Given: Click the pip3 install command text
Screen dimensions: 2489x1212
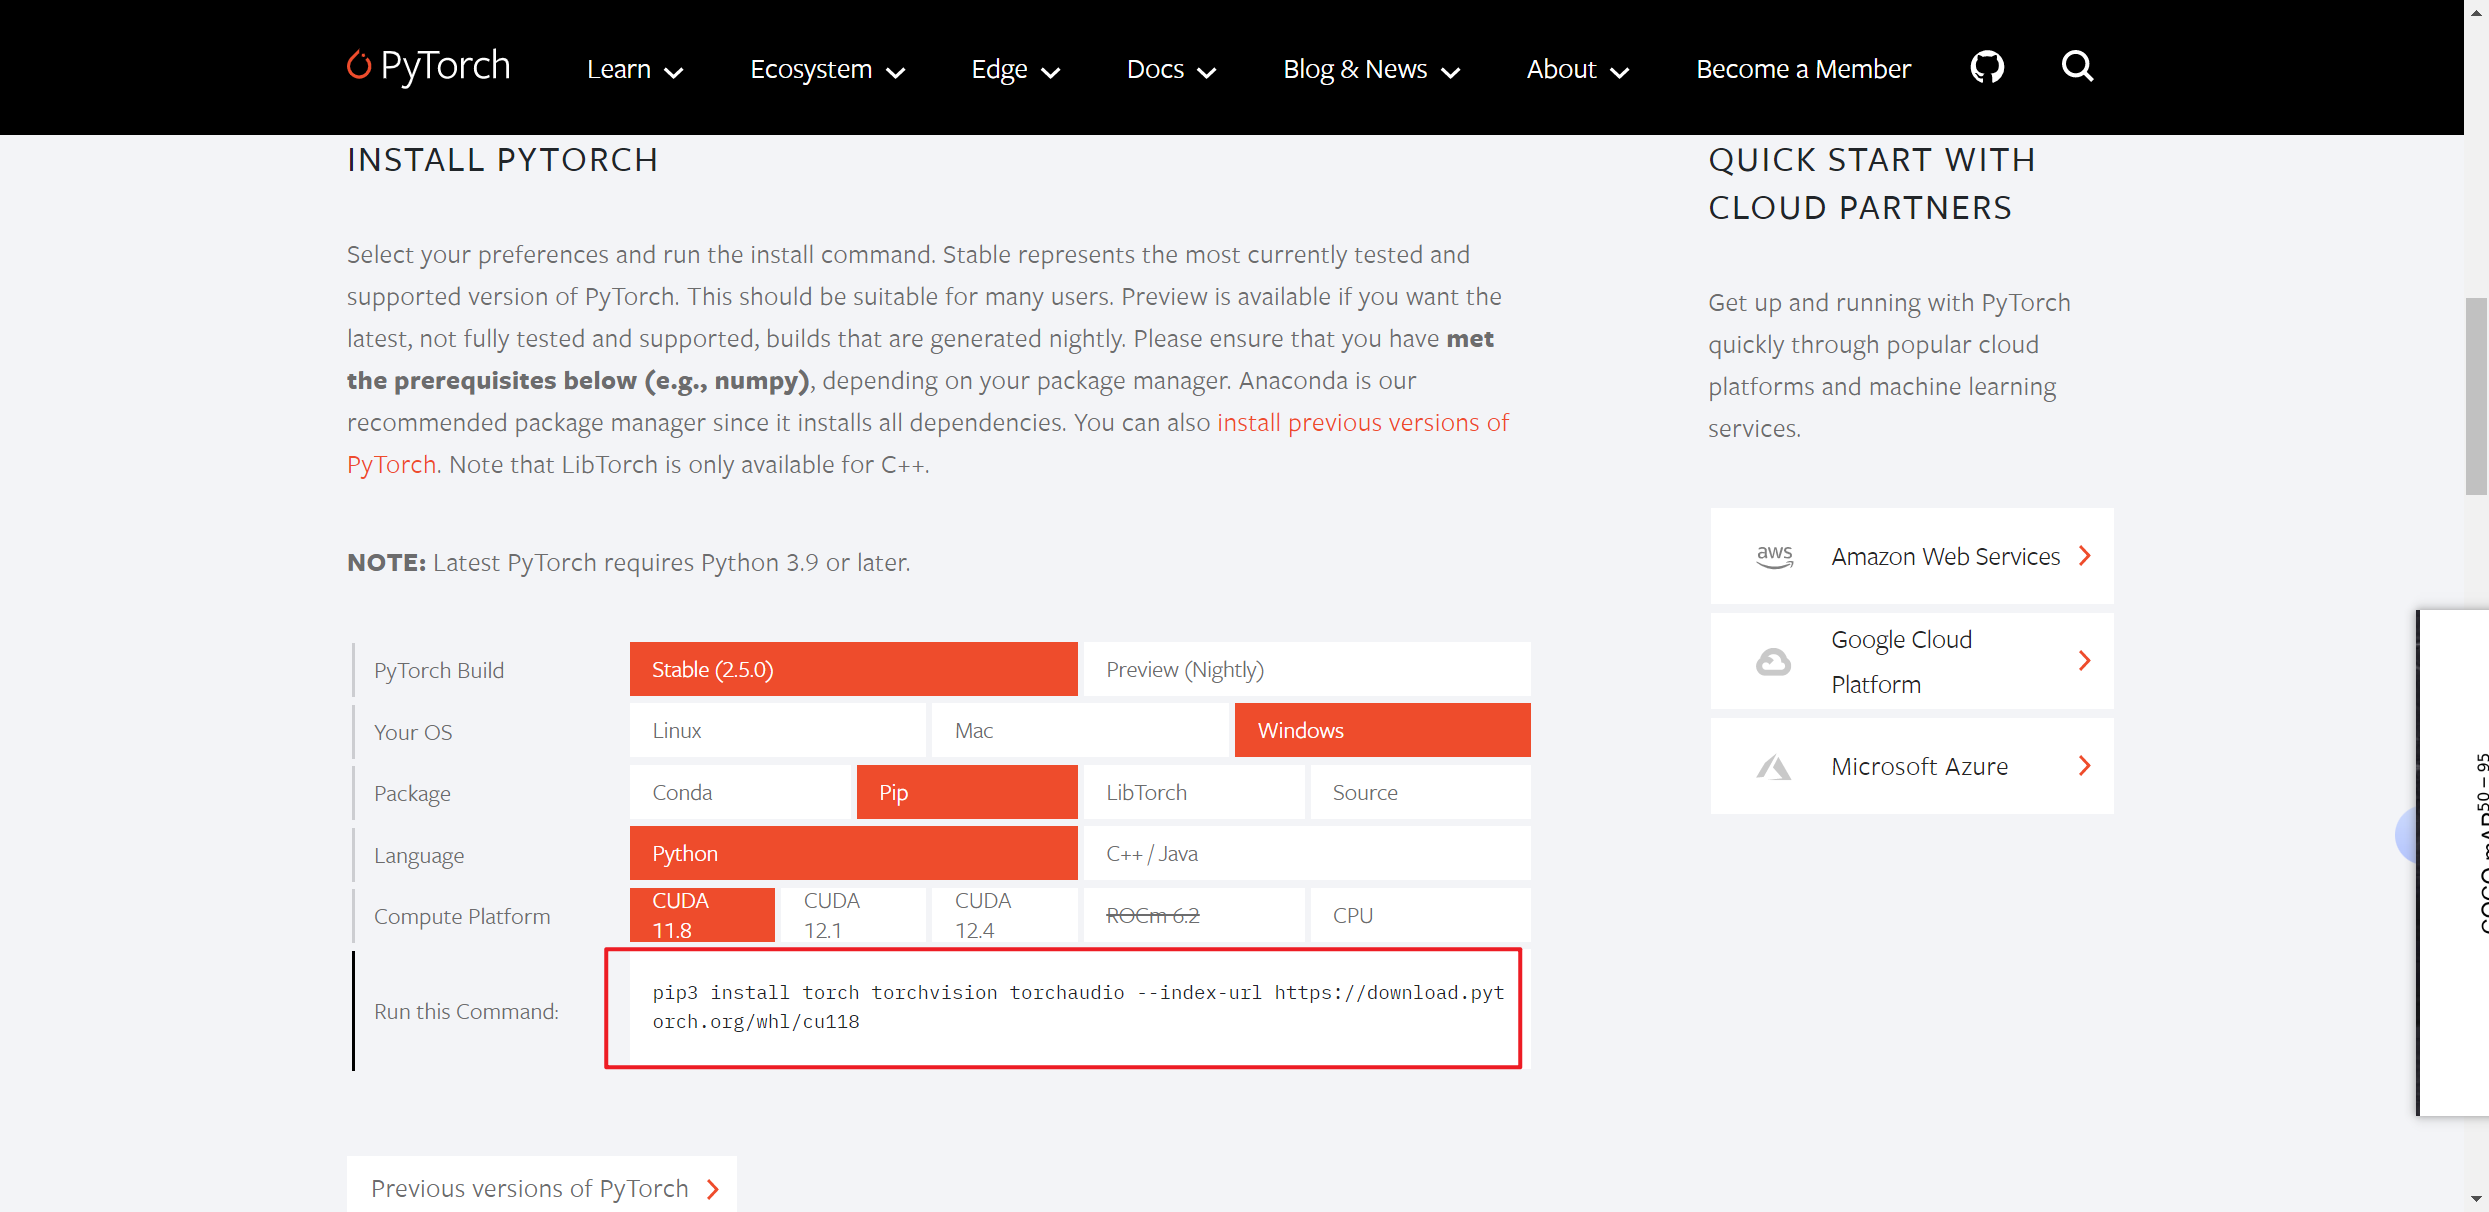Looking at the screenshot, I should coord(1078,1007).
